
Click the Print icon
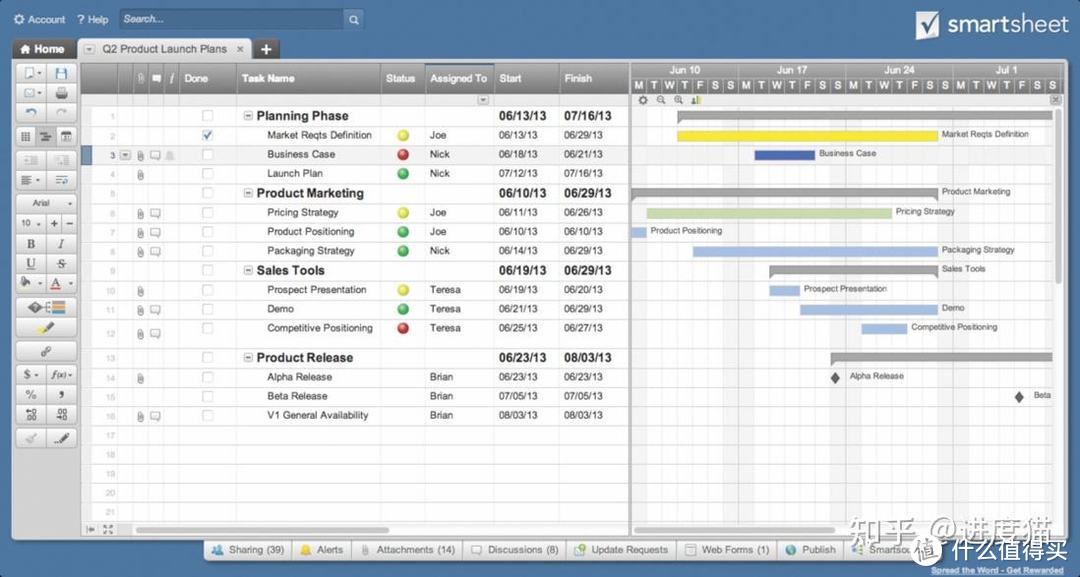point(61,93)
